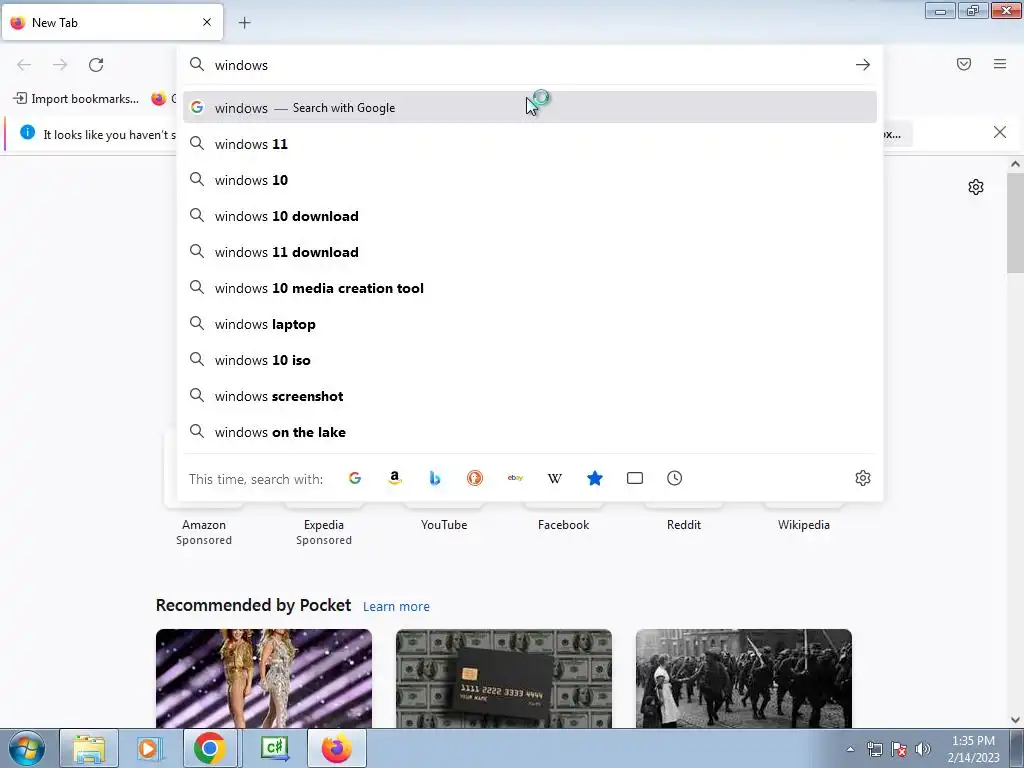Search history via clock icon
Viewport: 1024px width, 768px height.
[x=675, y=478]
